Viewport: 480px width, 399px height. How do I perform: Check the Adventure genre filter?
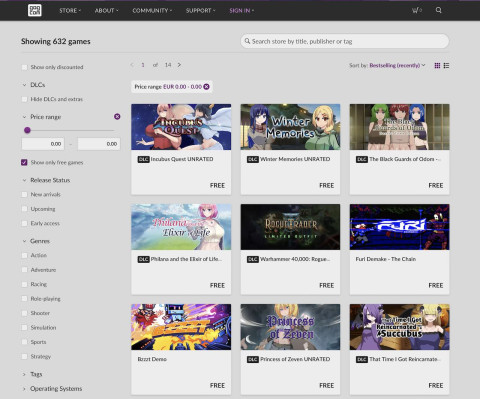point(24,270)
